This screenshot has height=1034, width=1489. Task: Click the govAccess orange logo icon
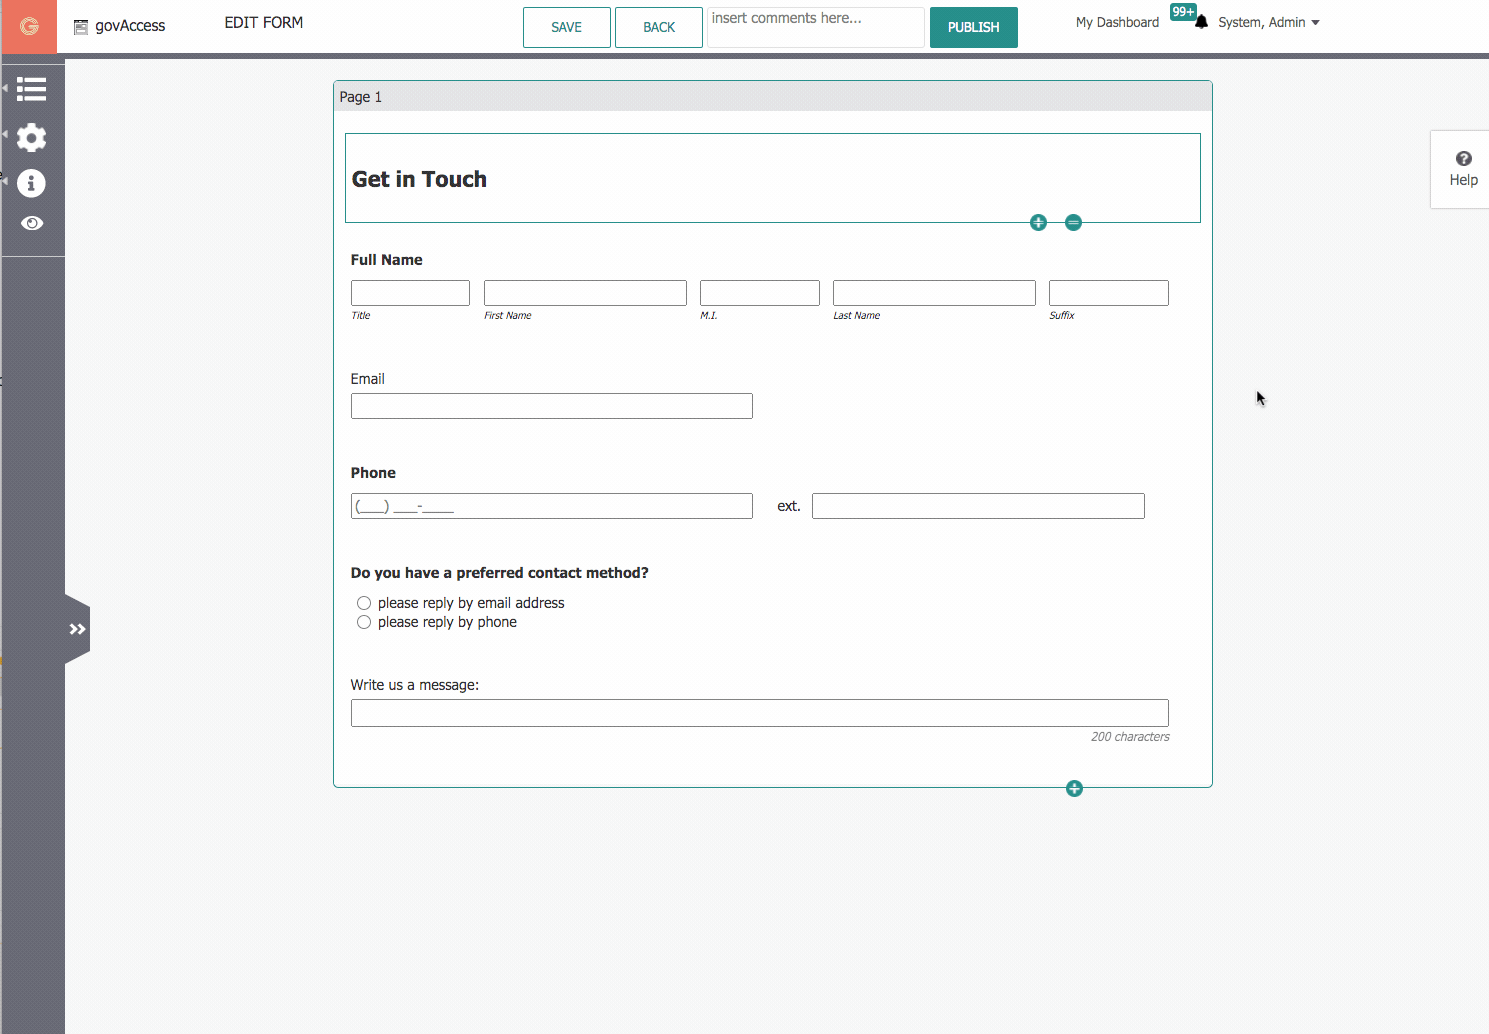point(29,26)
